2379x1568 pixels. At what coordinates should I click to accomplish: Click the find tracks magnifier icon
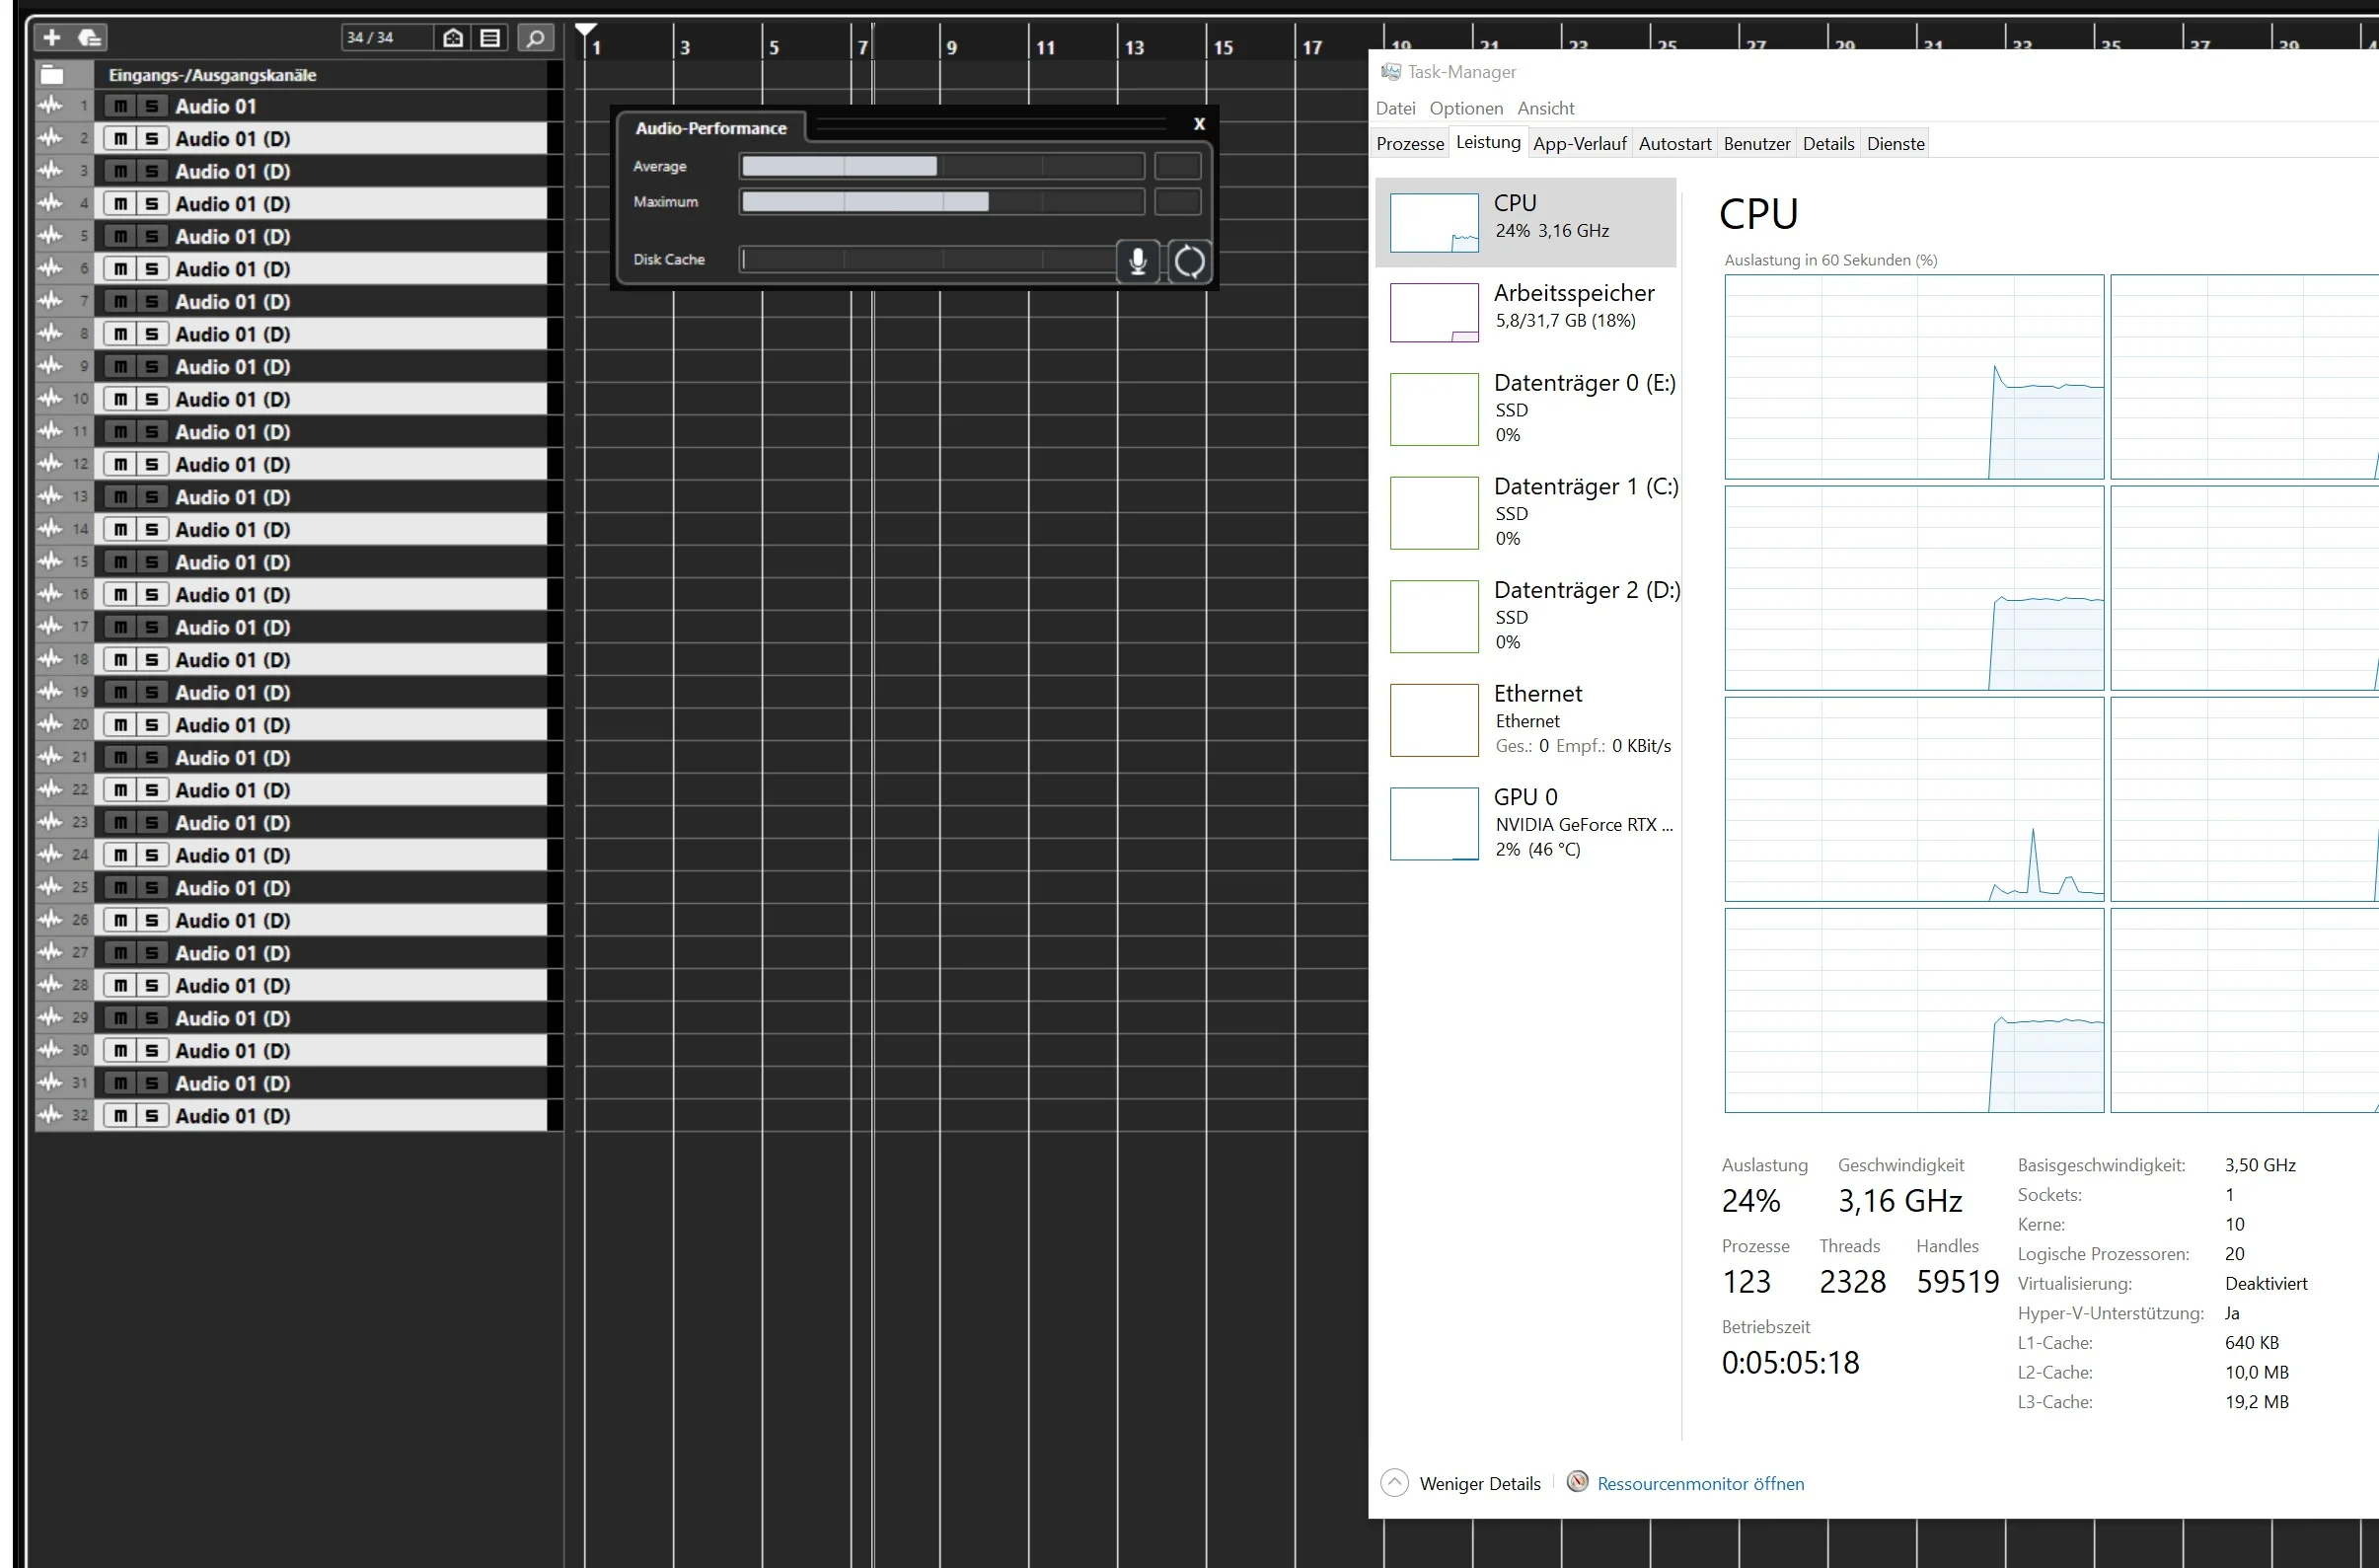(x=536, y=38)
